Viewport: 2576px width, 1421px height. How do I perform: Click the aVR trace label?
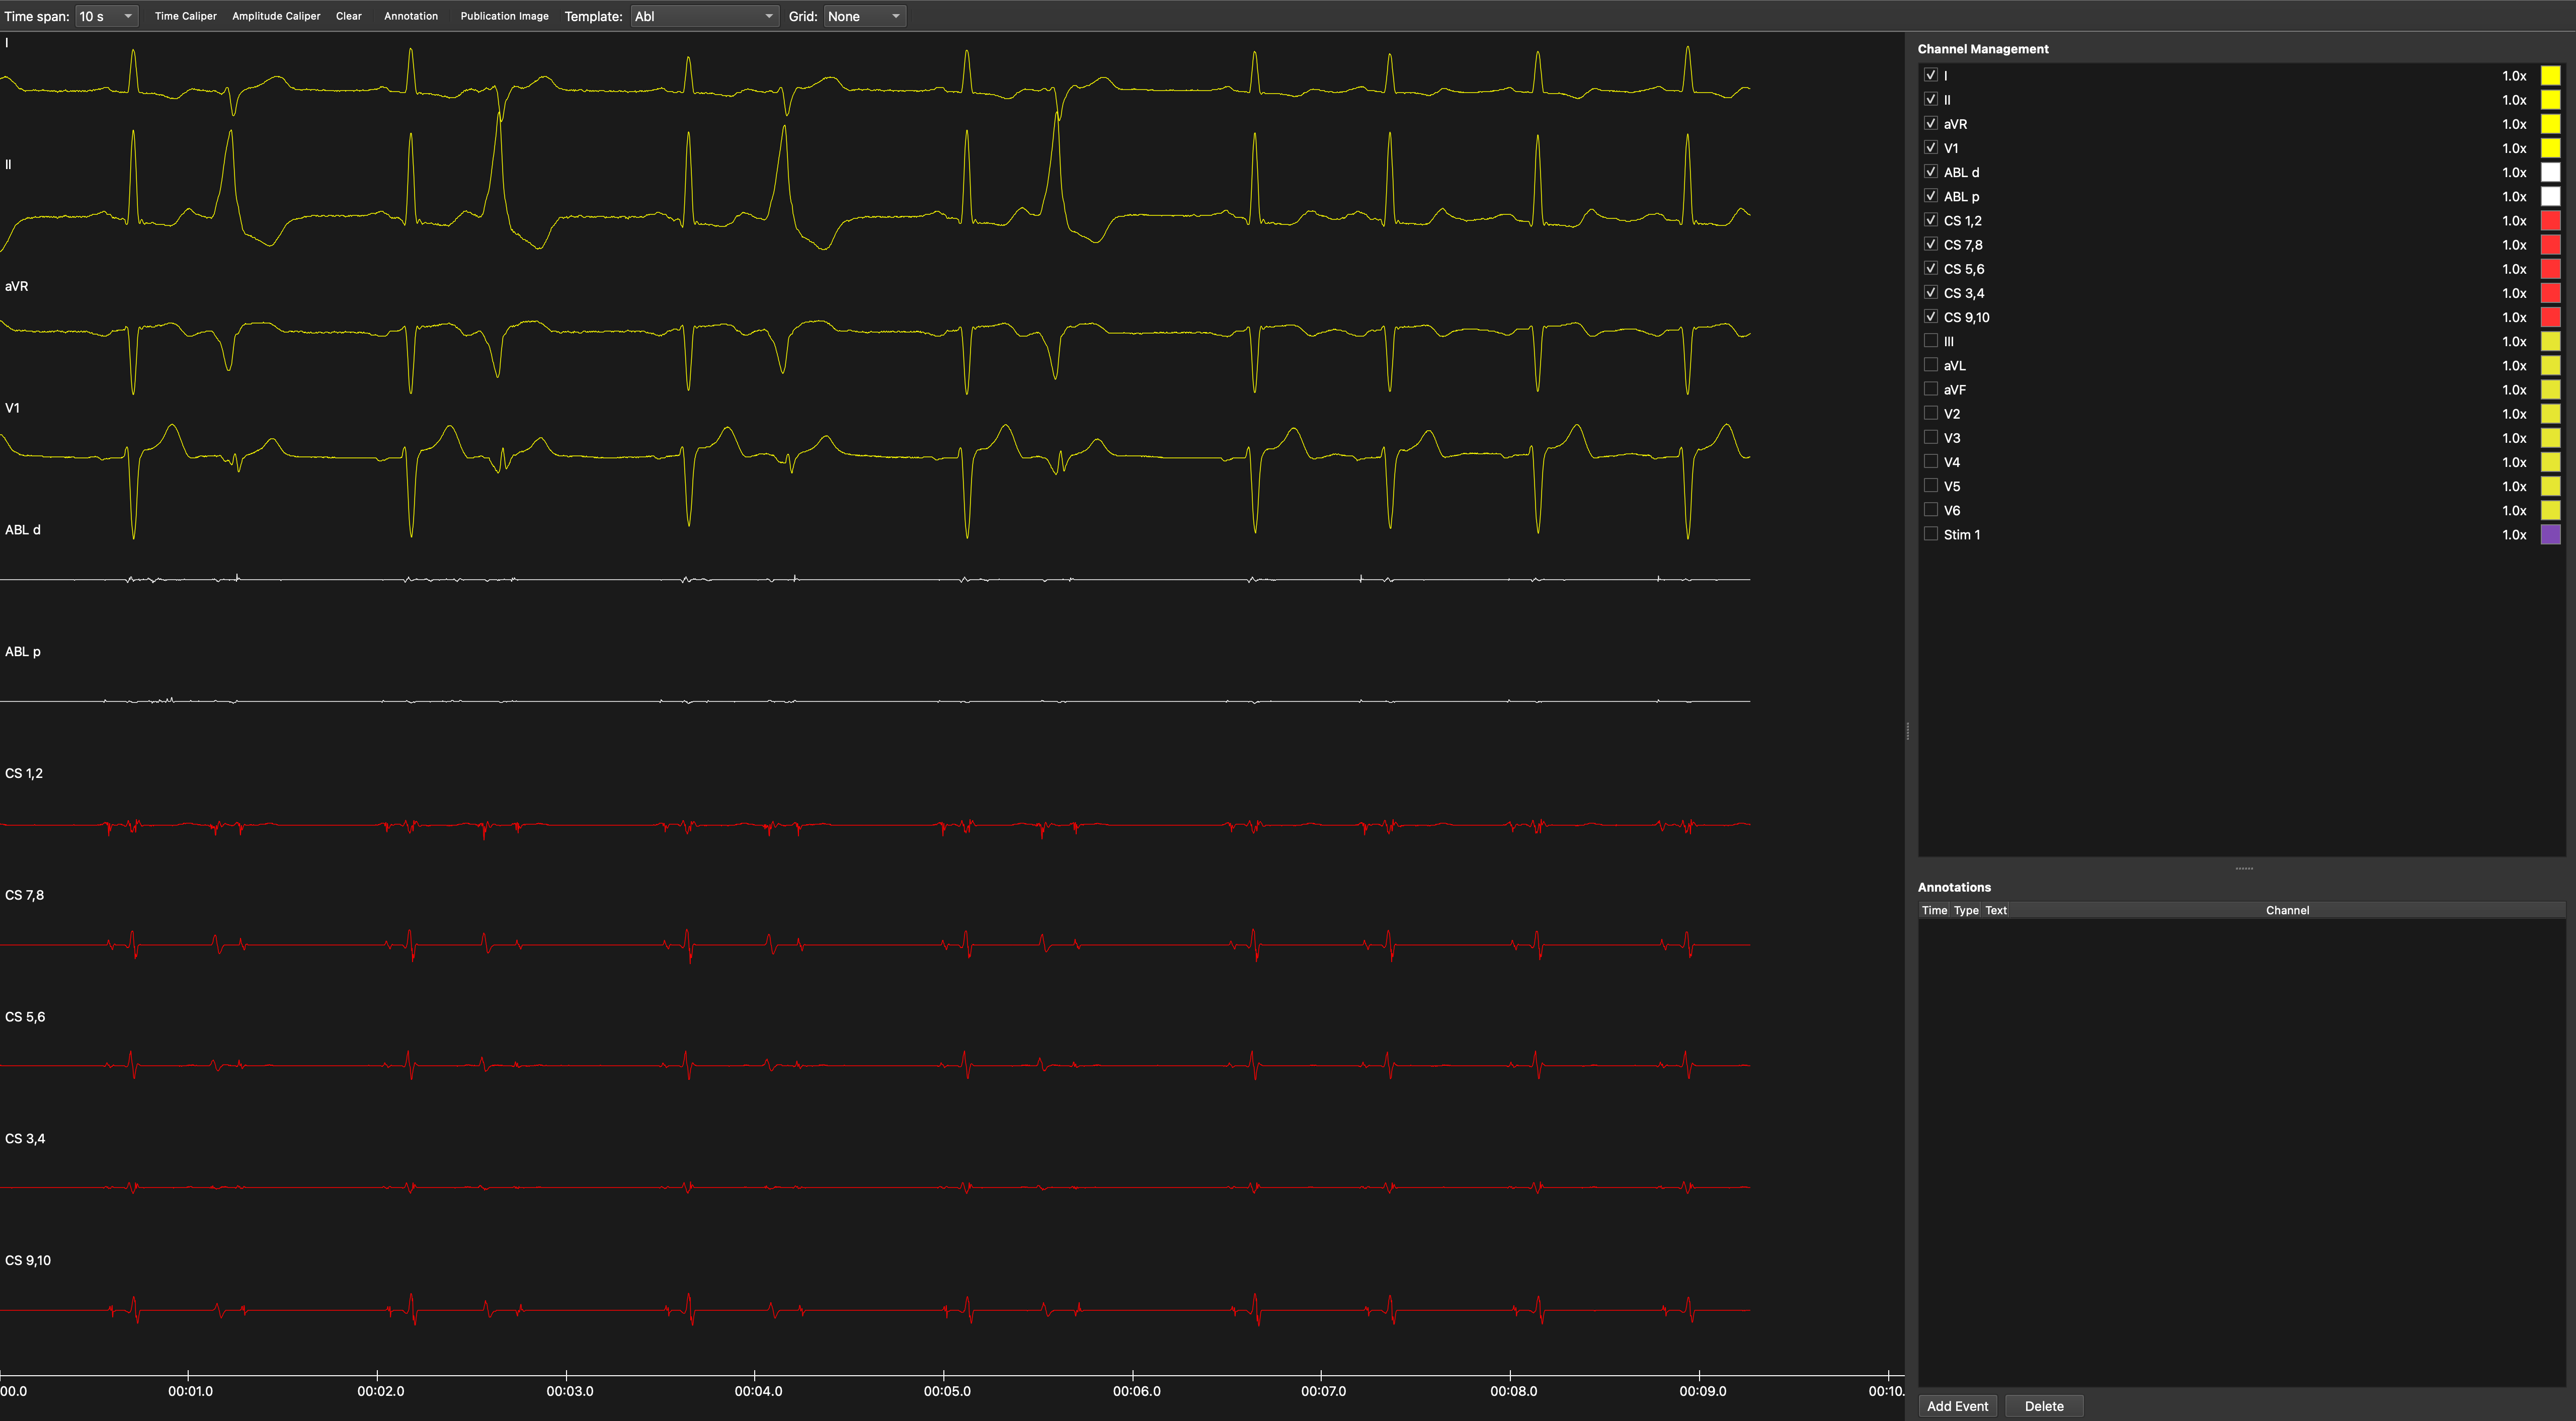(x=16, y=286)
